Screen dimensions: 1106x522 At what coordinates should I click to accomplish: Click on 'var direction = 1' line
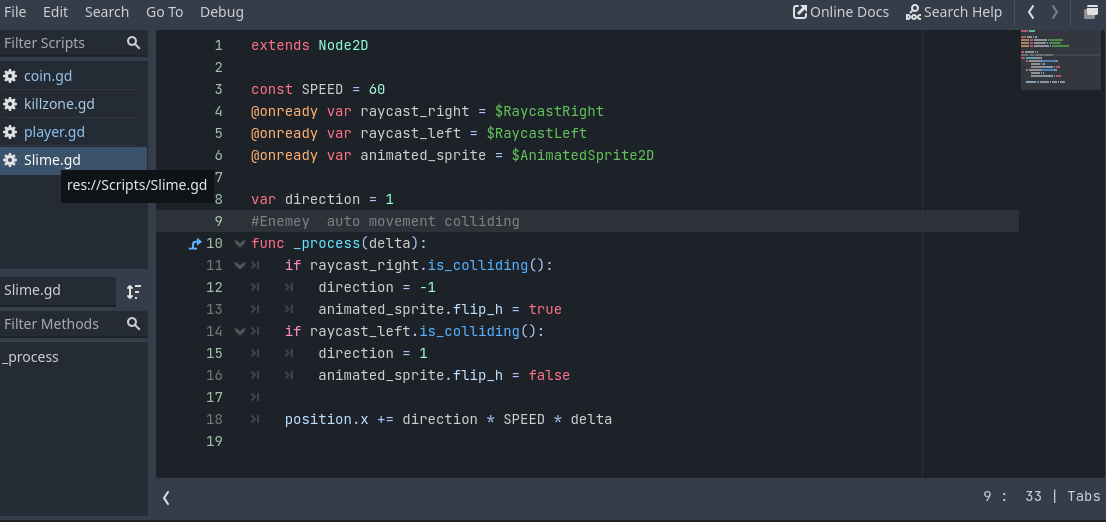coord(322,200)
